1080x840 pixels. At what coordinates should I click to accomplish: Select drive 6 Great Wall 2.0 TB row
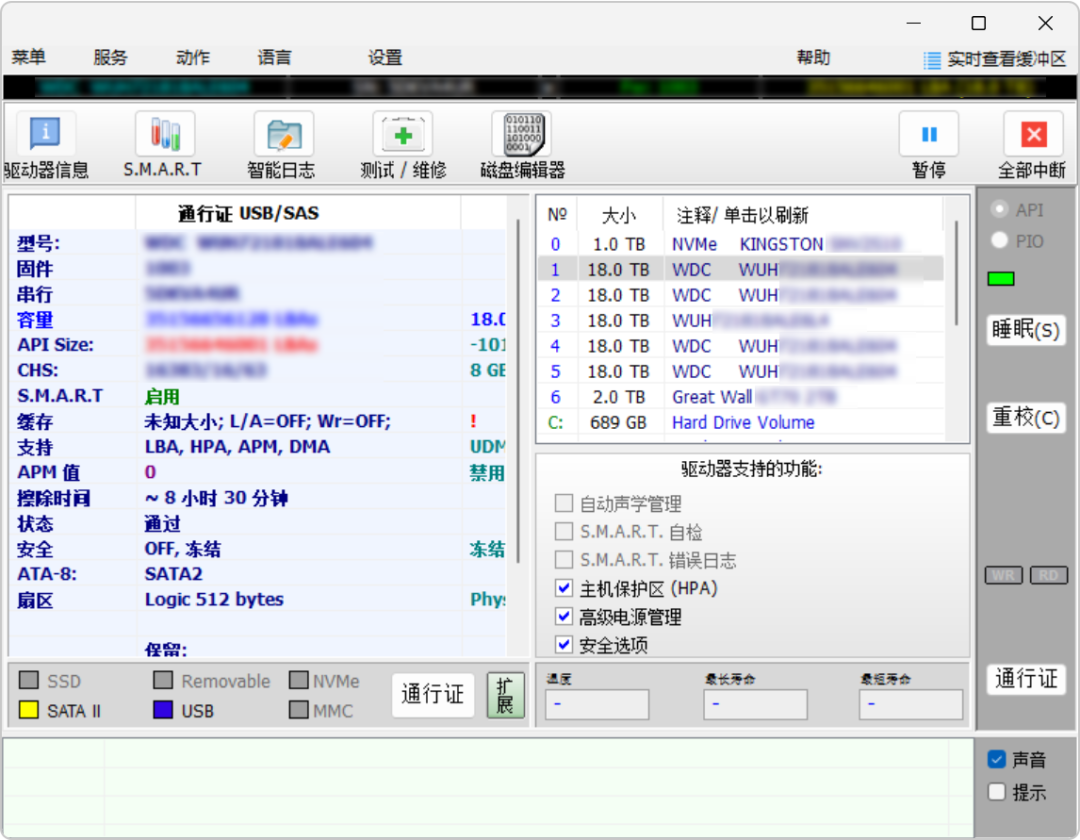[x=740, y=397]
